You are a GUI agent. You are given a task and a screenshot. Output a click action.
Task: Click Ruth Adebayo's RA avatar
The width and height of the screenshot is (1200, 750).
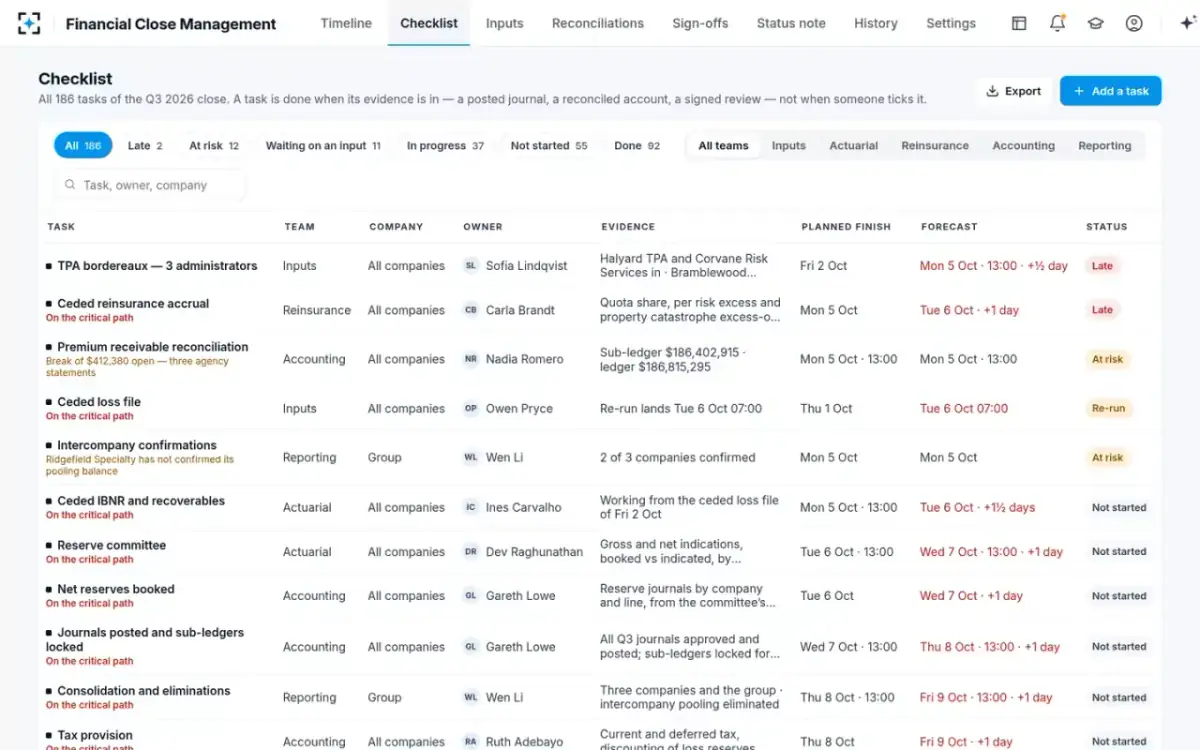470,741
